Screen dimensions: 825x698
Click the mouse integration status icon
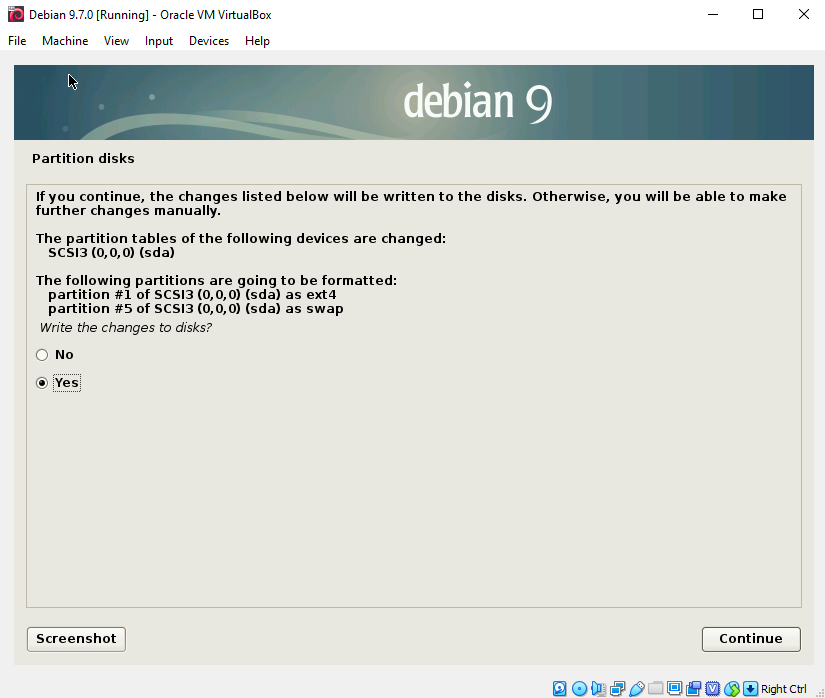point(732,689)
